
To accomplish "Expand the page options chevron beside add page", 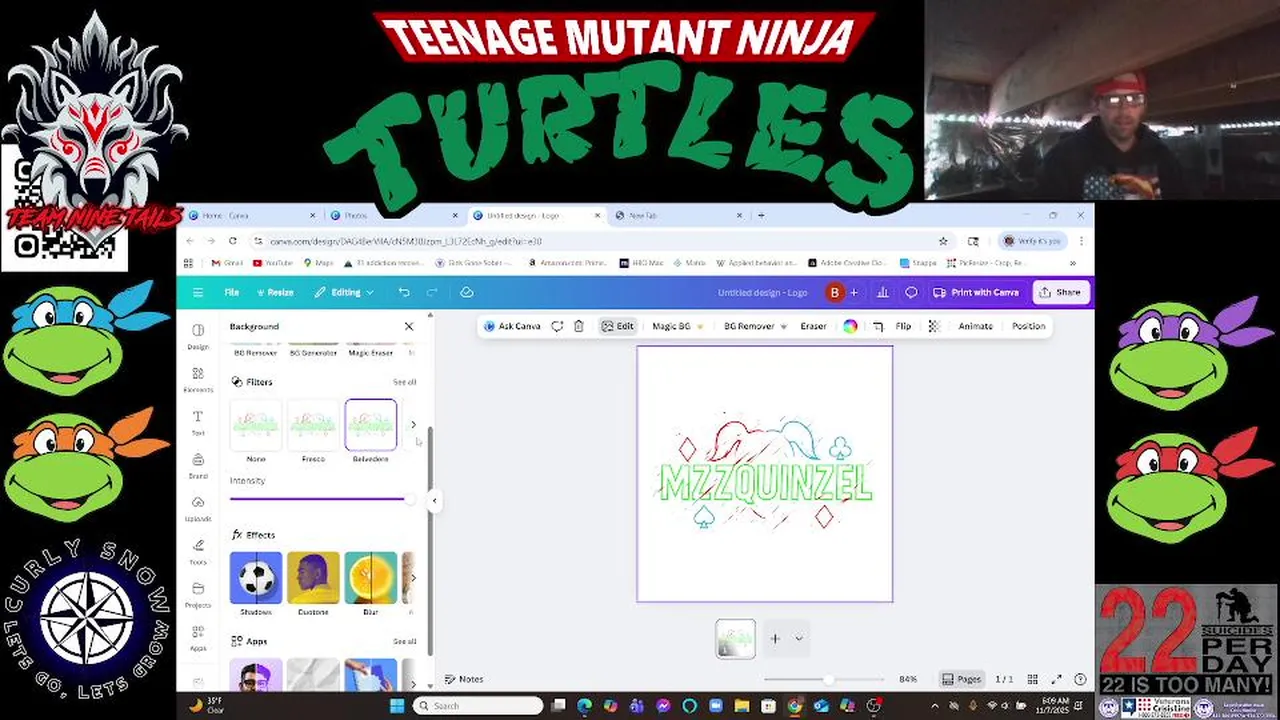I will [x=798, y=638].
